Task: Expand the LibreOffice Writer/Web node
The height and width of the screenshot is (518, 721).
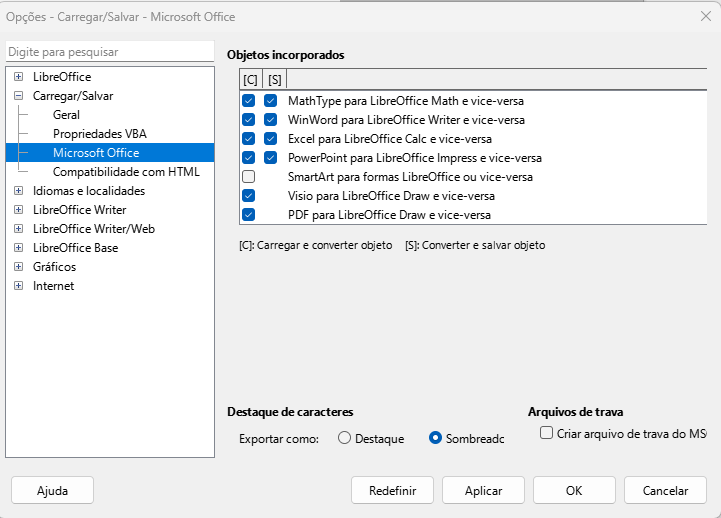Action: coord(18,228)
